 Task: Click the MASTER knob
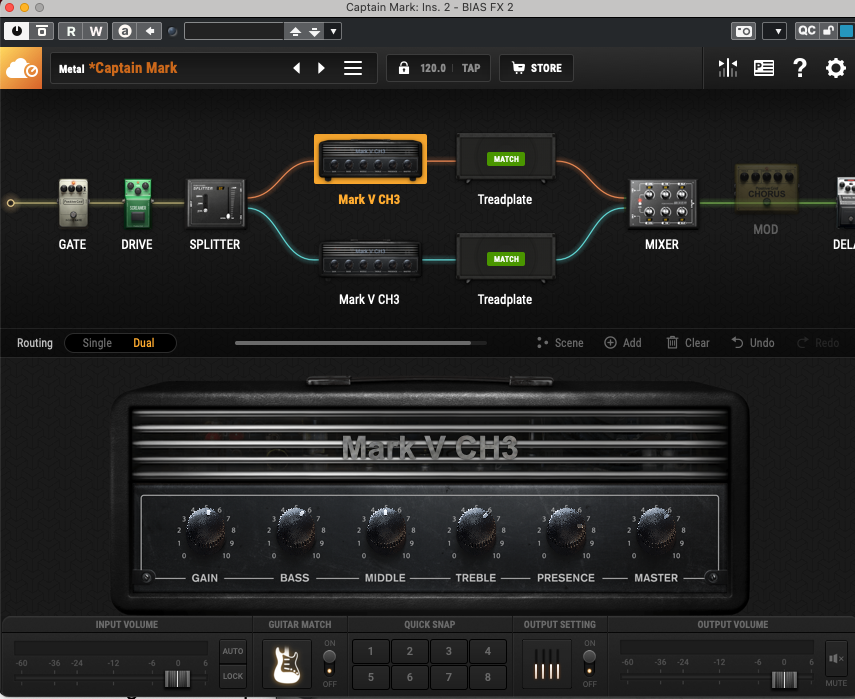tap(657, 528)
